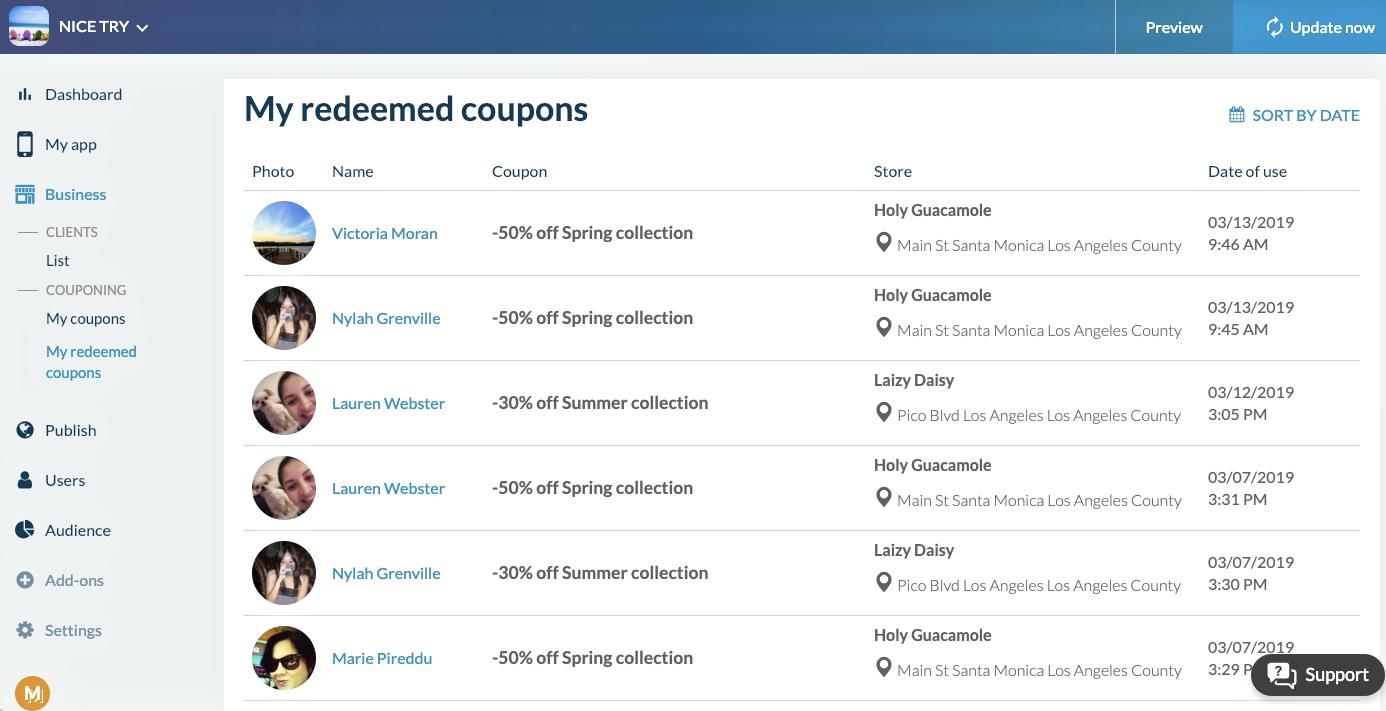This screenshot has width=1386, height=711.
Task: Click the Preview button
Action: click(x=1174, y=27)
